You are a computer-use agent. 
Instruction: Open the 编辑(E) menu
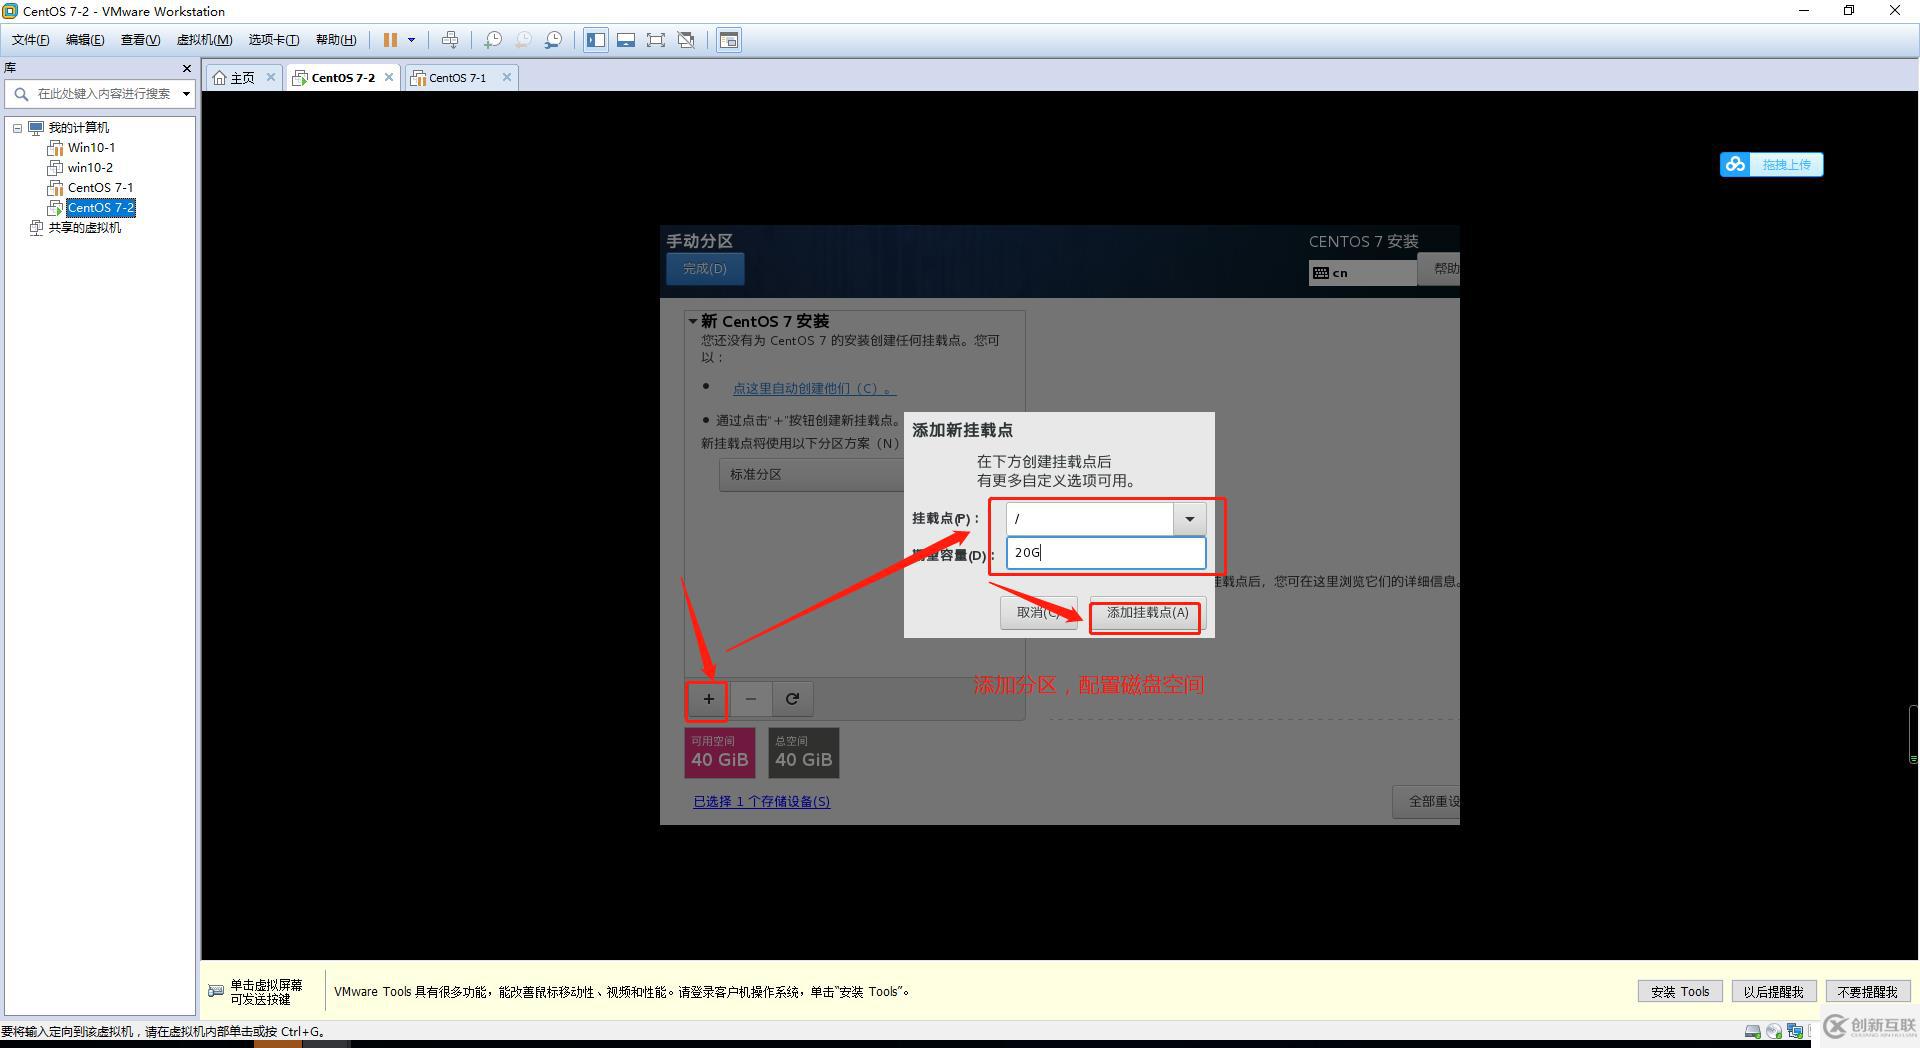pos(85,40)
